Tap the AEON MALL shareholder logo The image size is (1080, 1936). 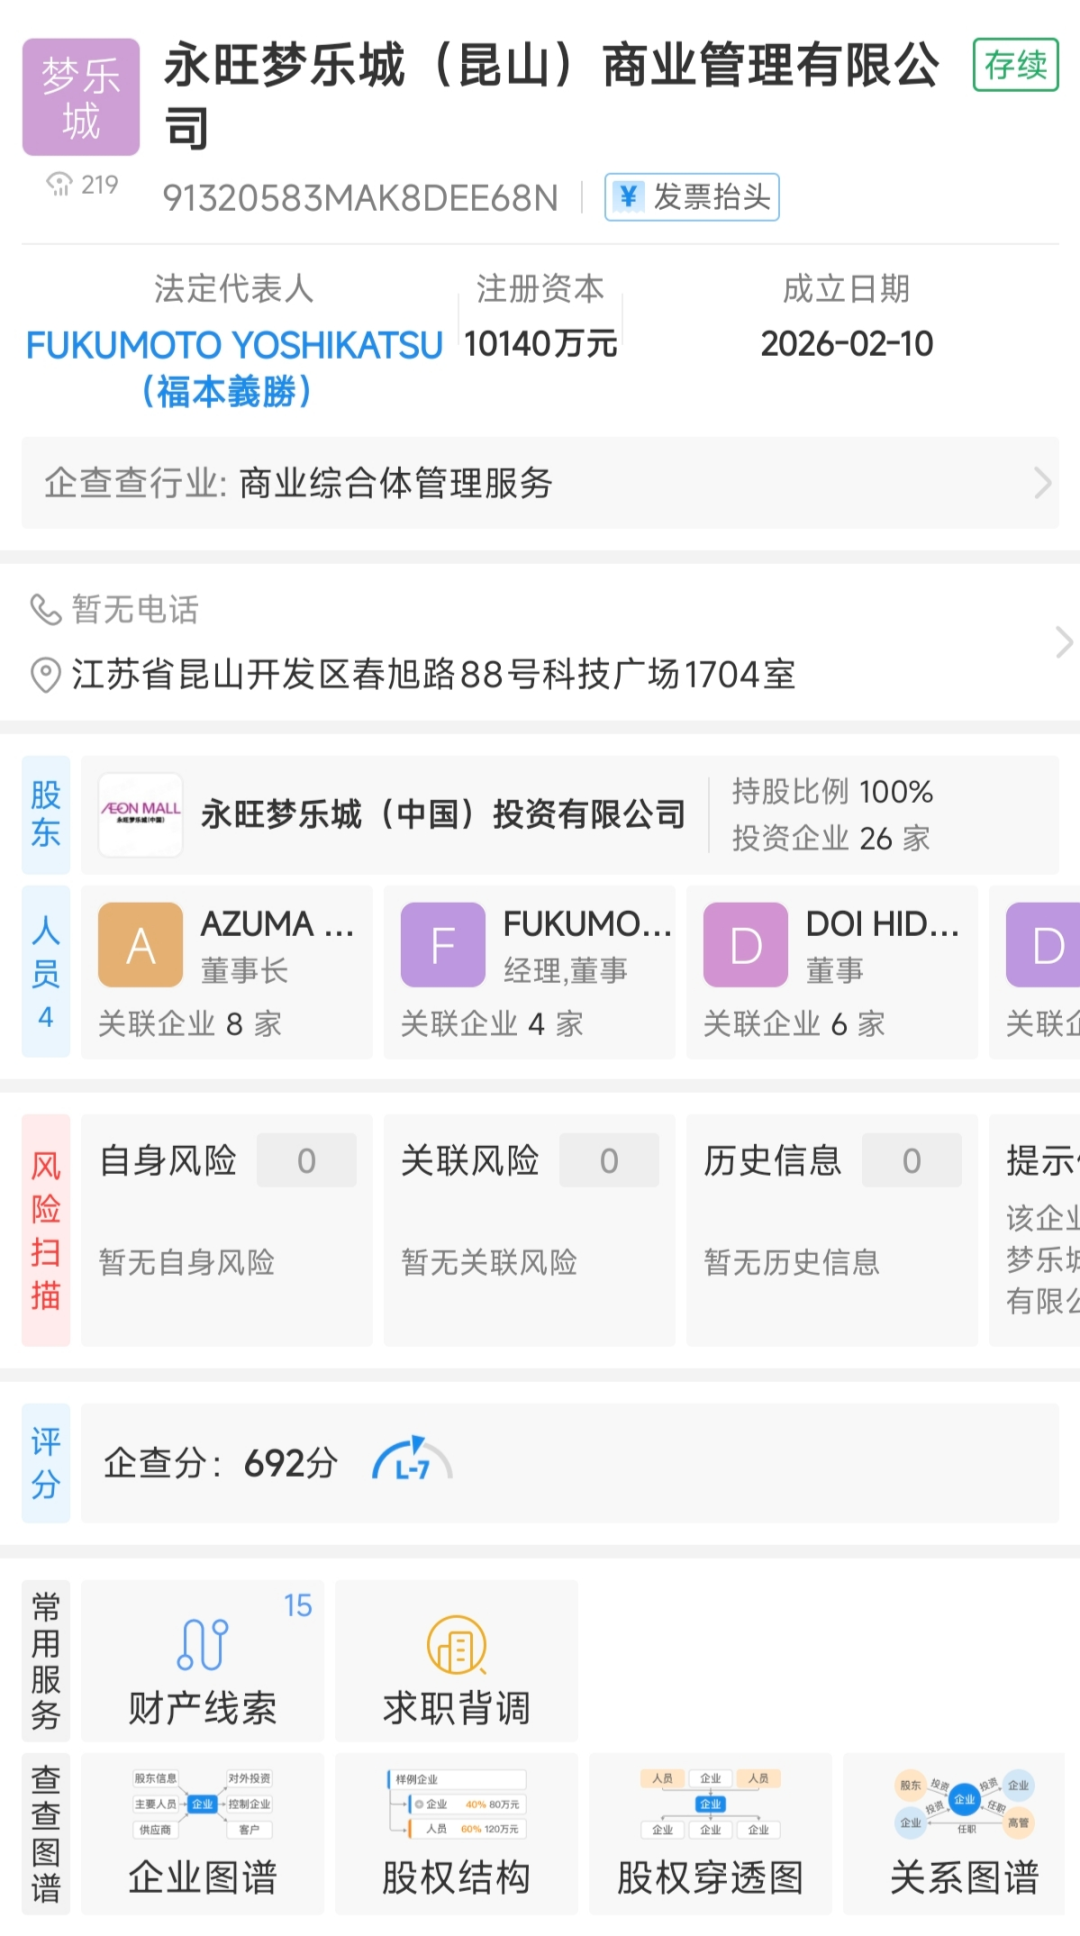(141, 814)
